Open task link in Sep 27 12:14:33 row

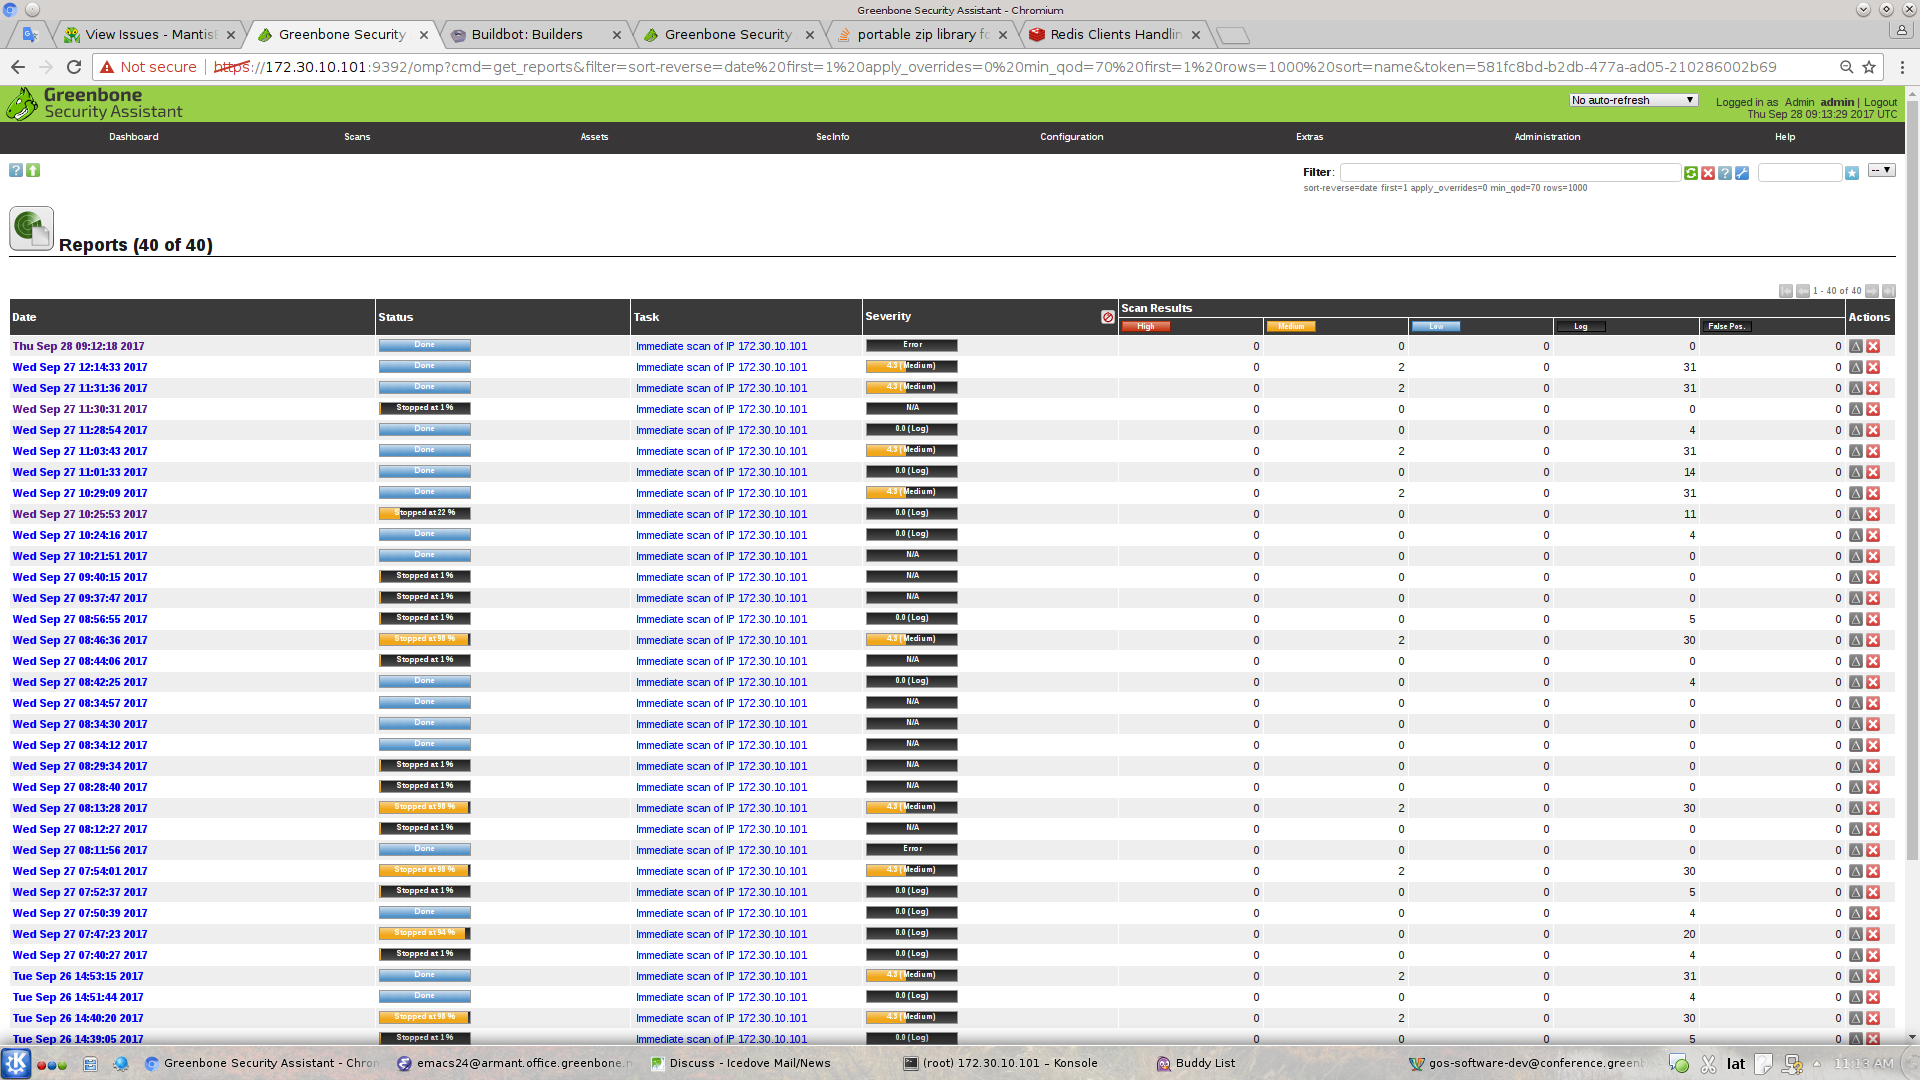(x=721, y=367)
